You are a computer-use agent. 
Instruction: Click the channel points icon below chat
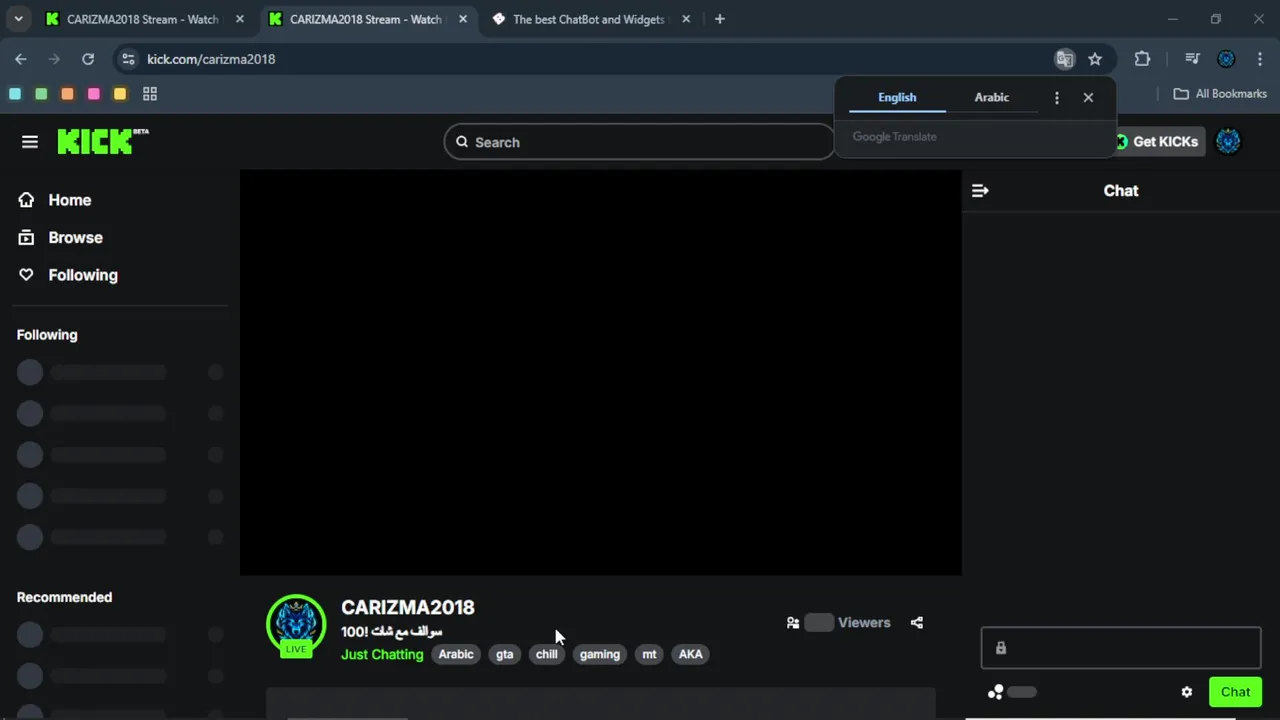coord(995,692)
